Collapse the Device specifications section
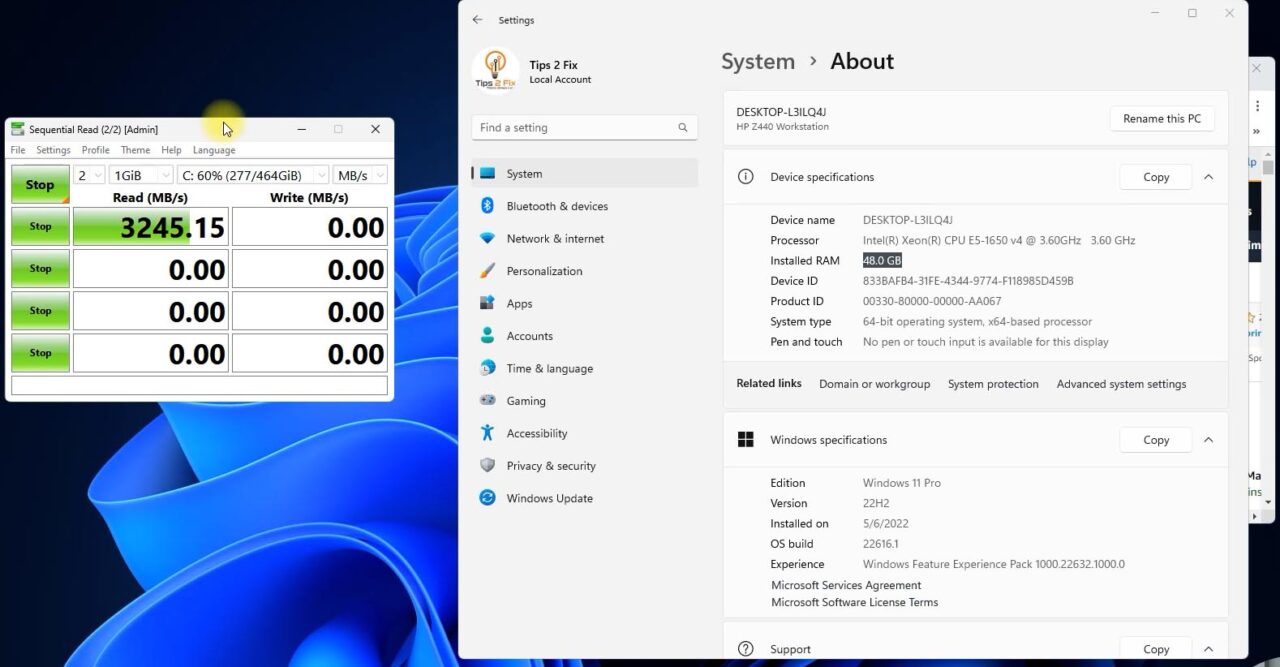This screenshot has height=667, width=1280. point(1208,177)
